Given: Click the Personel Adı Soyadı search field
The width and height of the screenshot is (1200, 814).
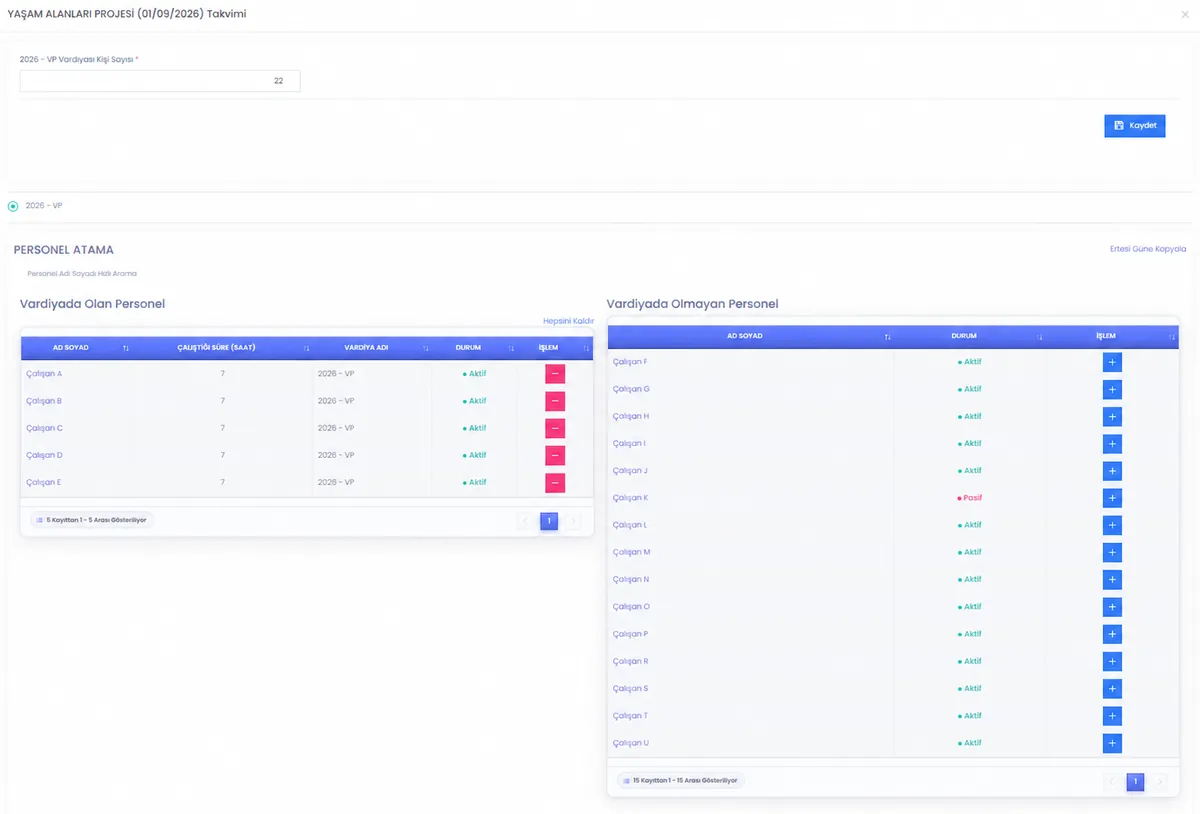Looking at the screenshot, I should 82,273.
